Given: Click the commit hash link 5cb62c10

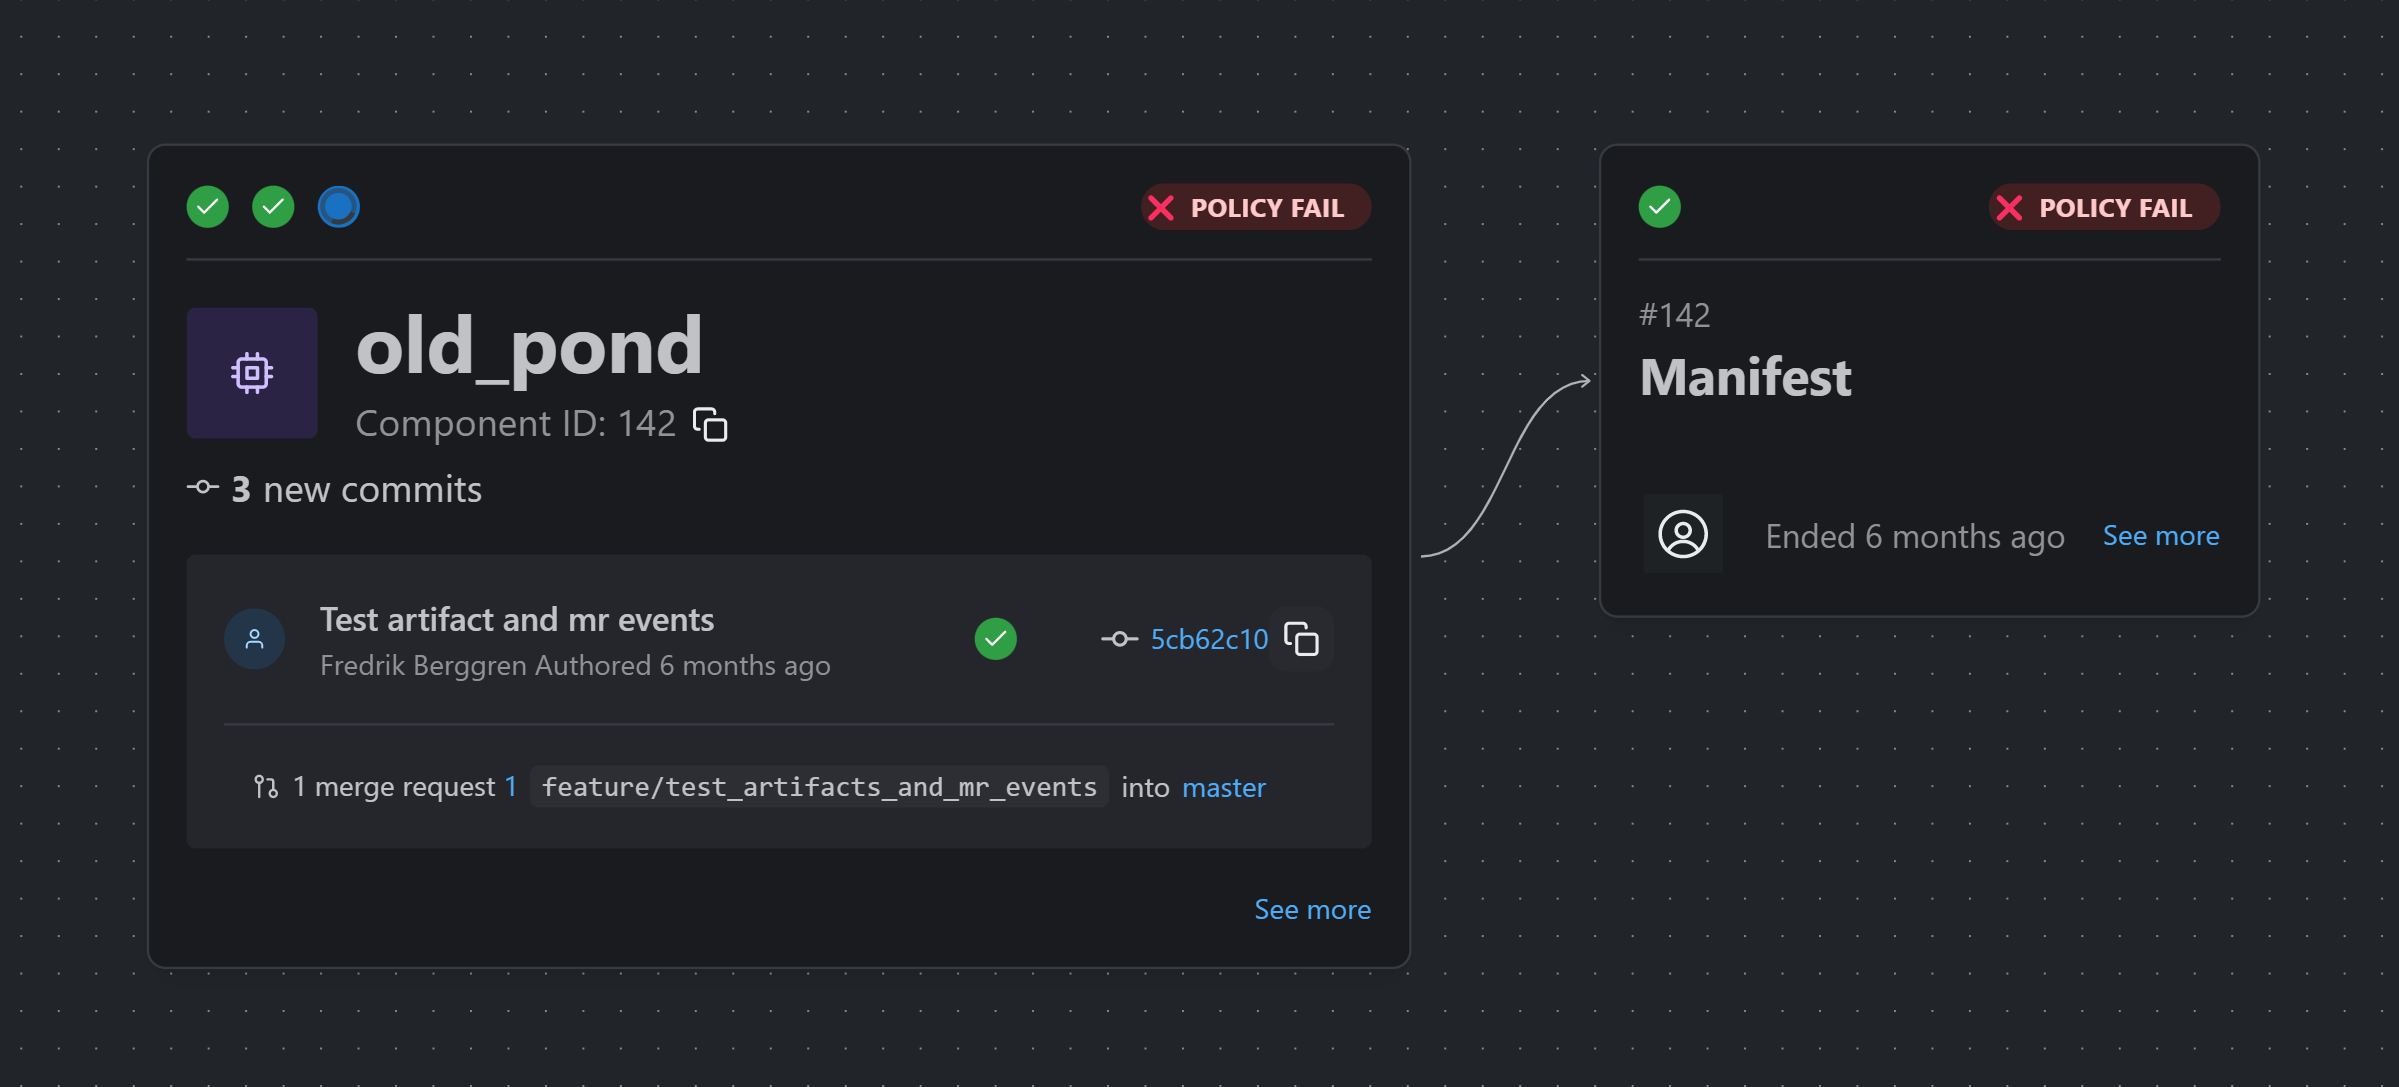Looking at the screenshot, I should click(1209, 638).
